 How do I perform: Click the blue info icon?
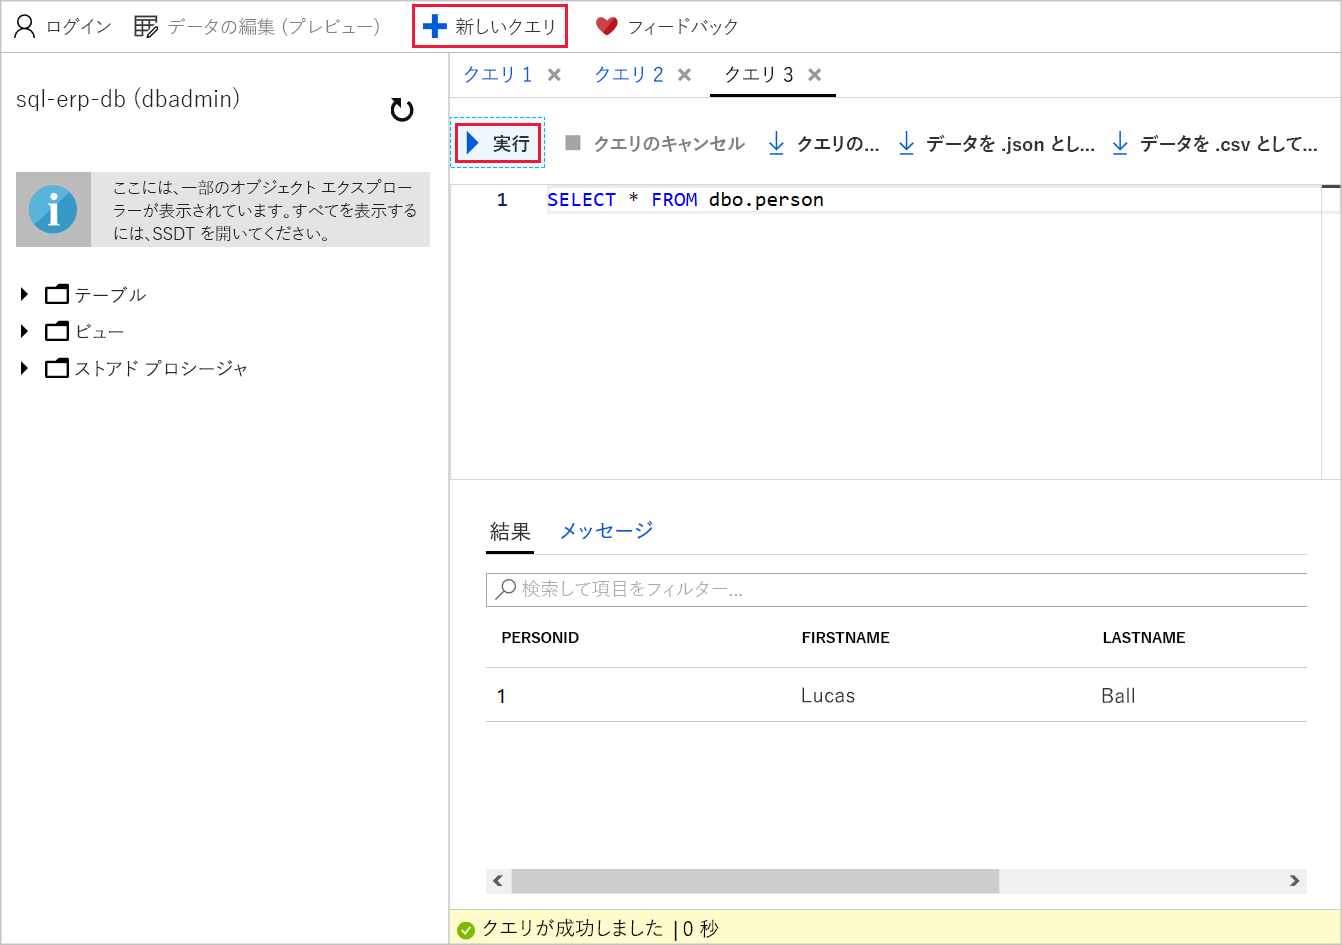pyautogui.click(x=53, y=210)
